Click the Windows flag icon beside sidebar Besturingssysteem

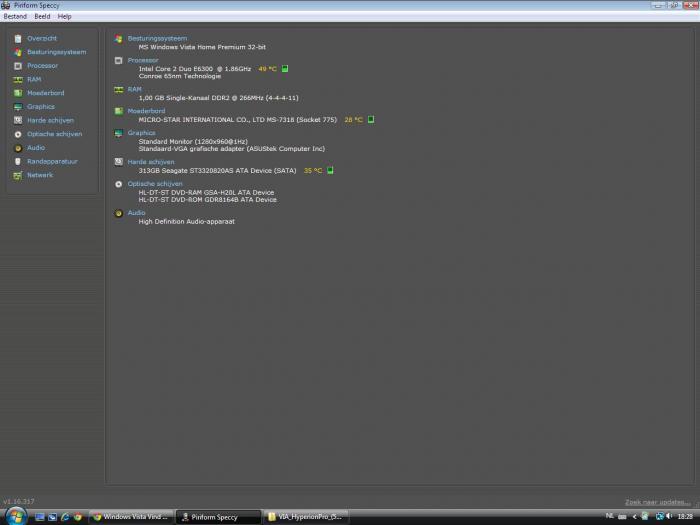[18, 52]
